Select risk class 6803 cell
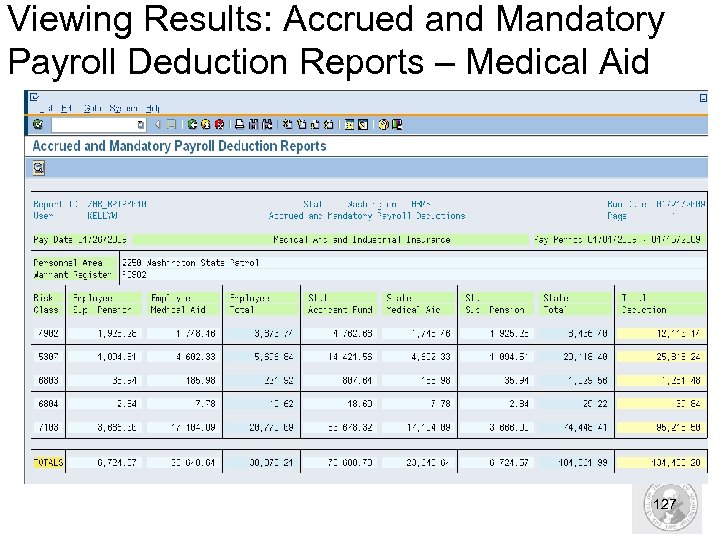 (x=48, y=380)
